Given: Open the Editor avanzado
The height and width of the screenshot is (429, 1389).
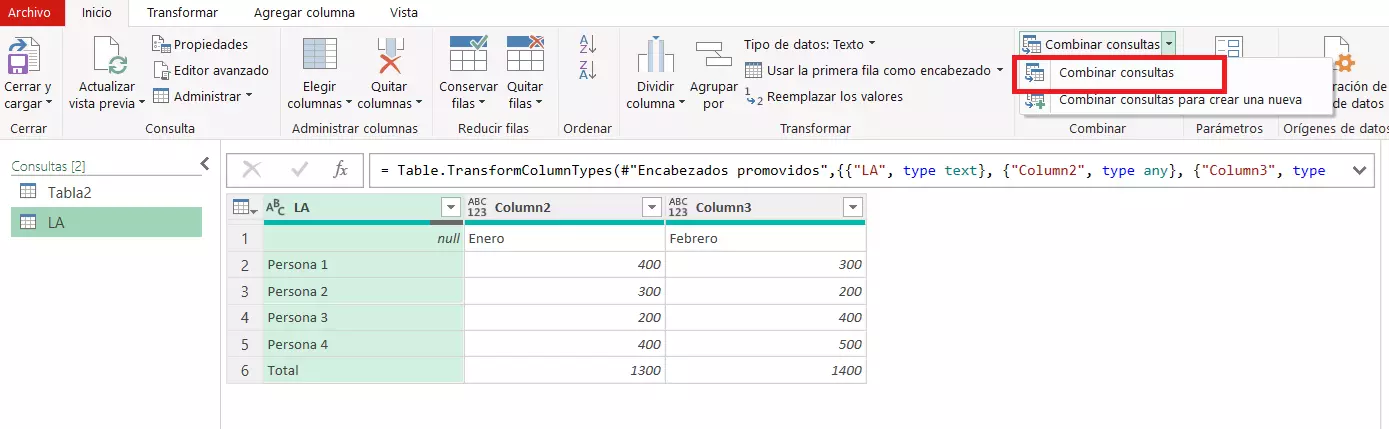Looking at the screenshot, I should click(x=211, y=70).
